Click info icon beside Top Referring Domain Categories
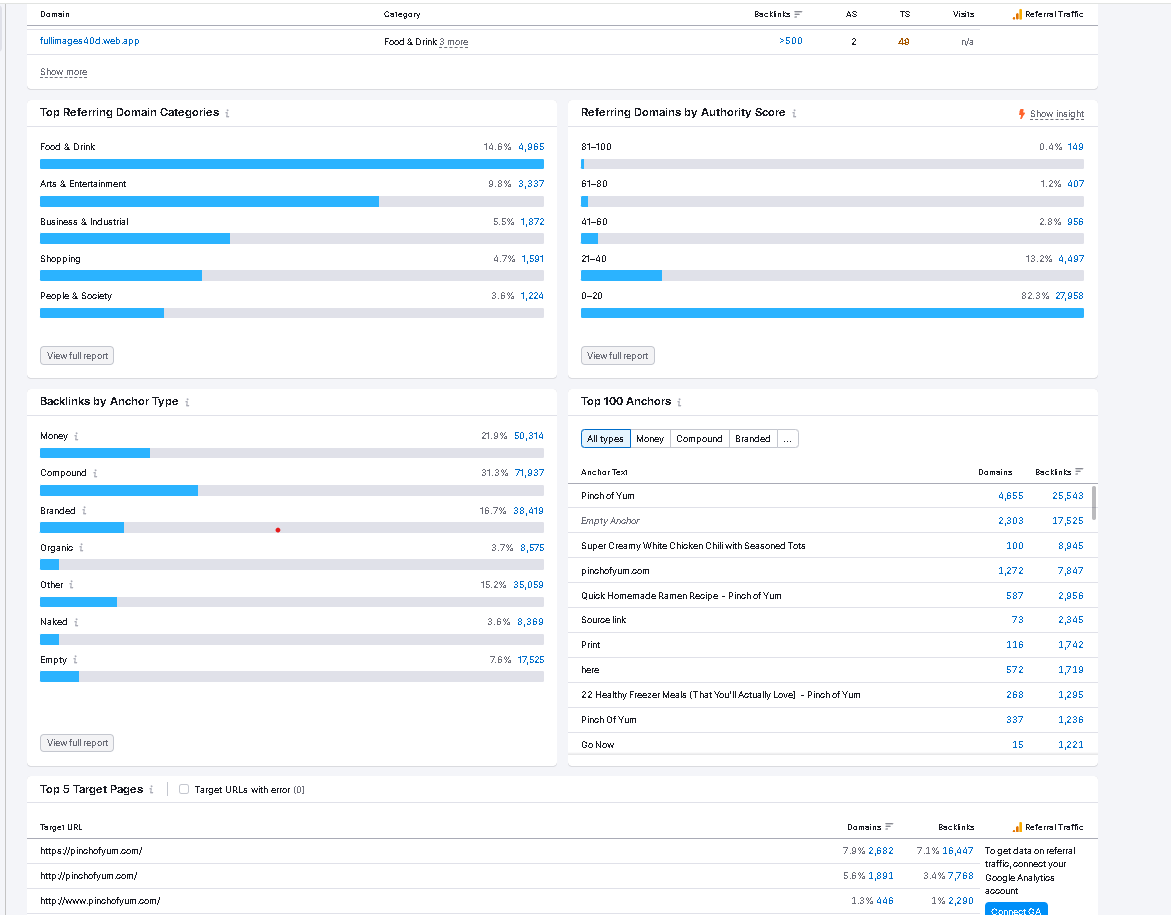 coord(228,113)
